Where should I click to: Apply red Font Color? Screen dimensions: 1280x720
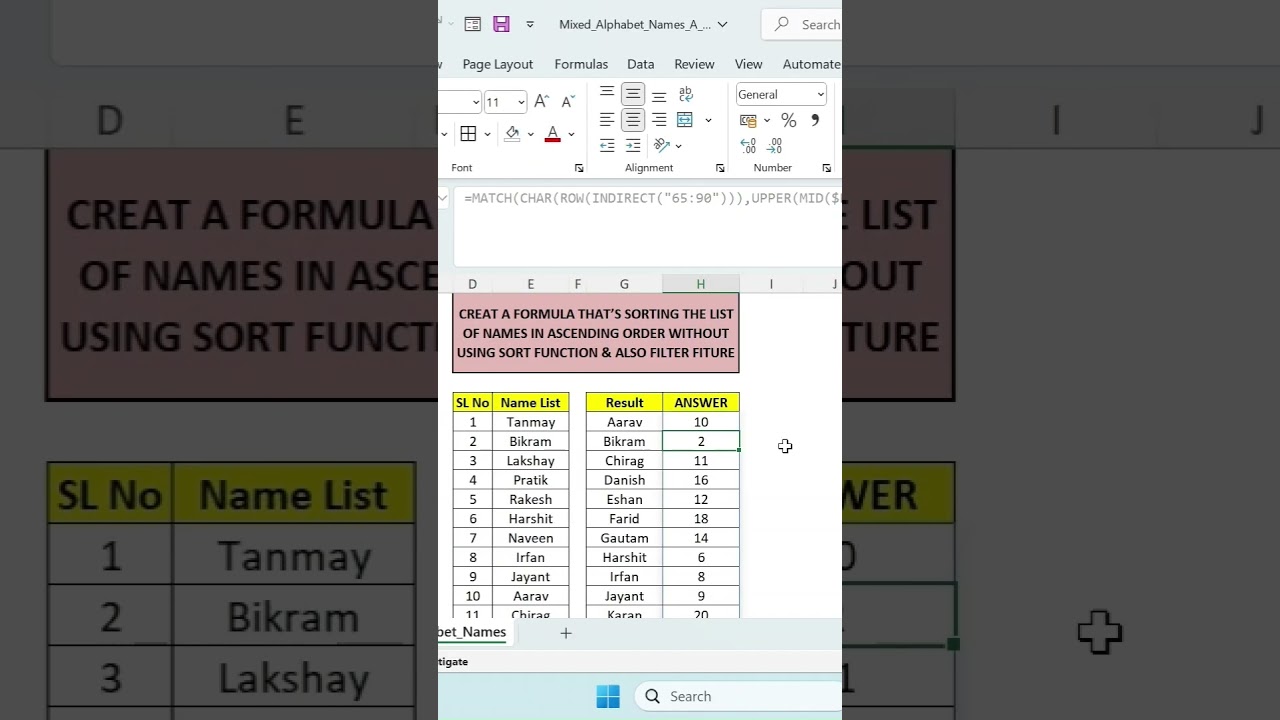(x=552, y=134)
